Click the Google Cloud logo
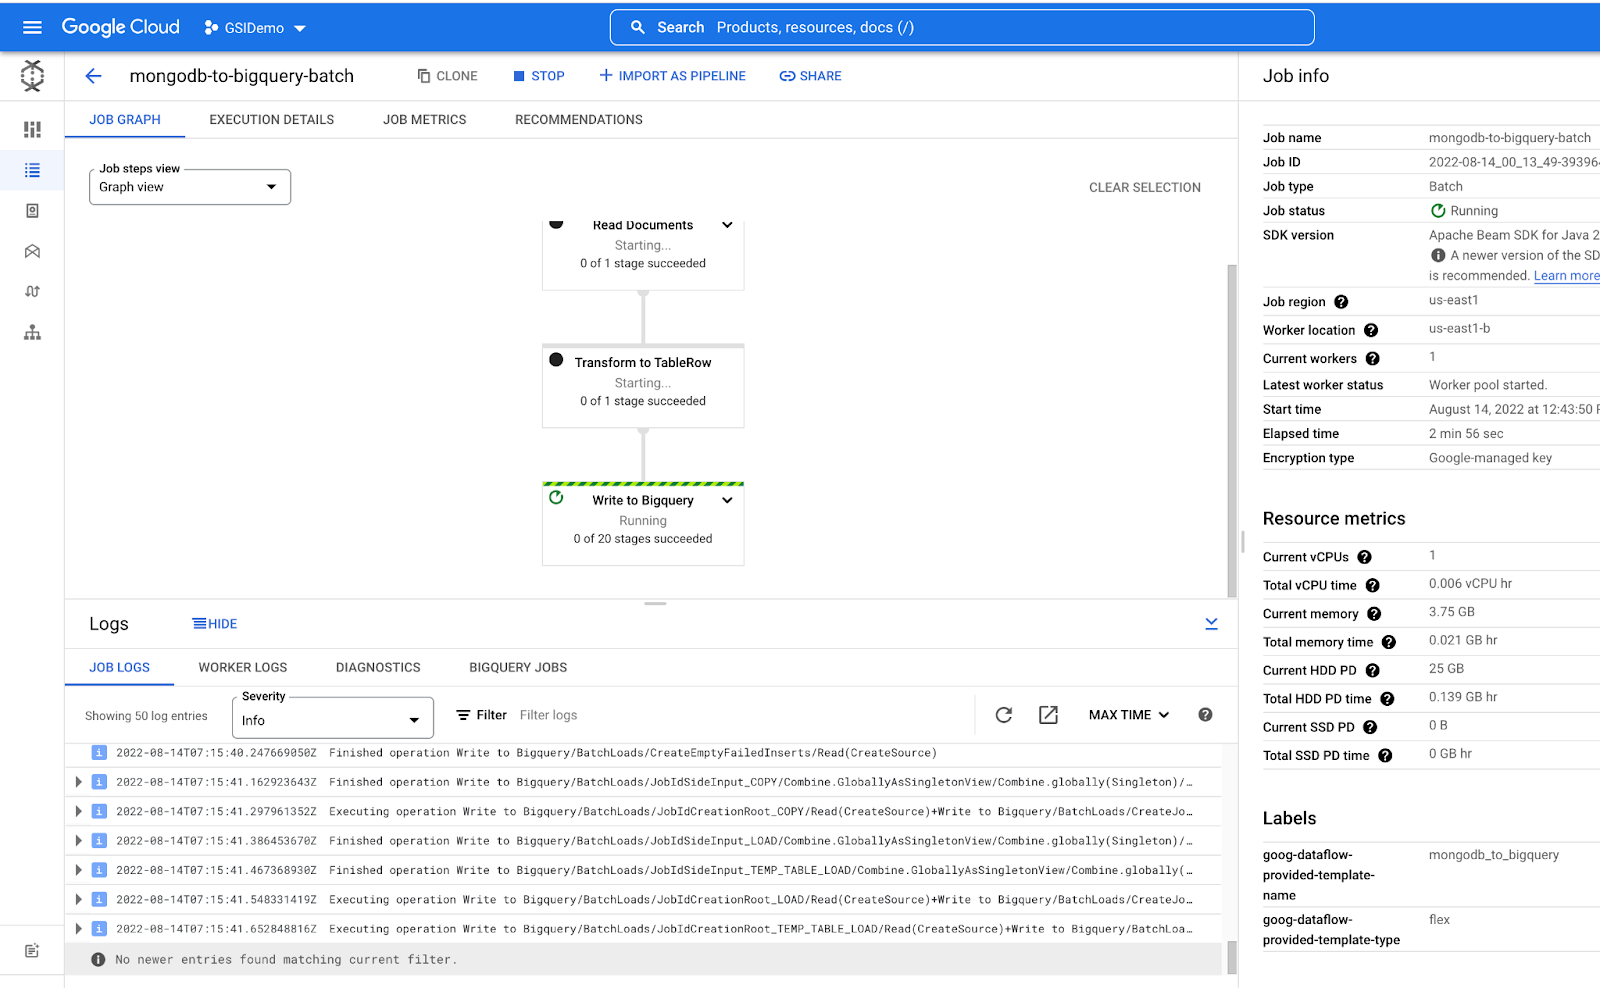This screenshot has height=988, width=1600. coord(121,27)
